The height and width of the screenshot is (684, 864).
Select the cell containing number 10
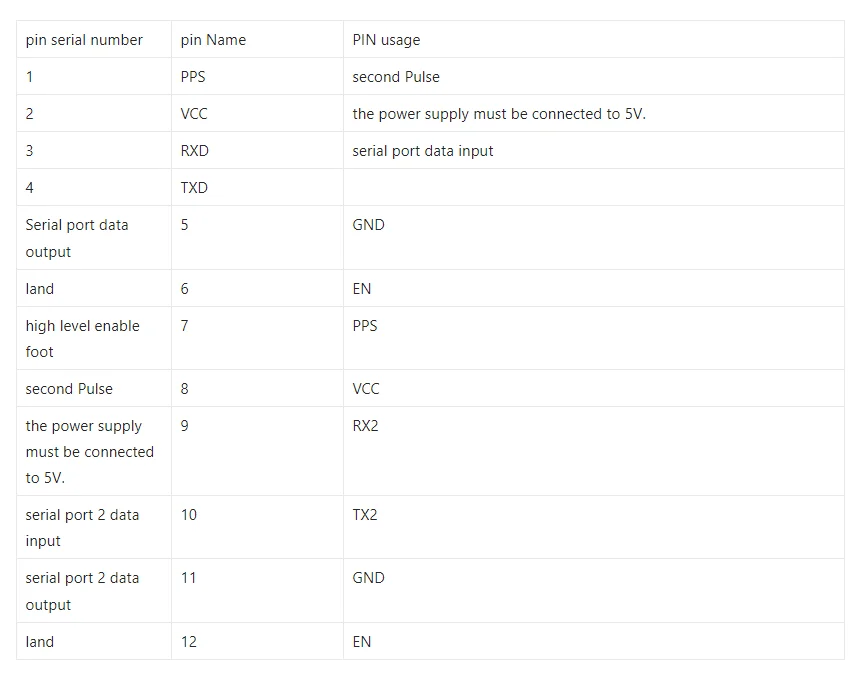257,527
